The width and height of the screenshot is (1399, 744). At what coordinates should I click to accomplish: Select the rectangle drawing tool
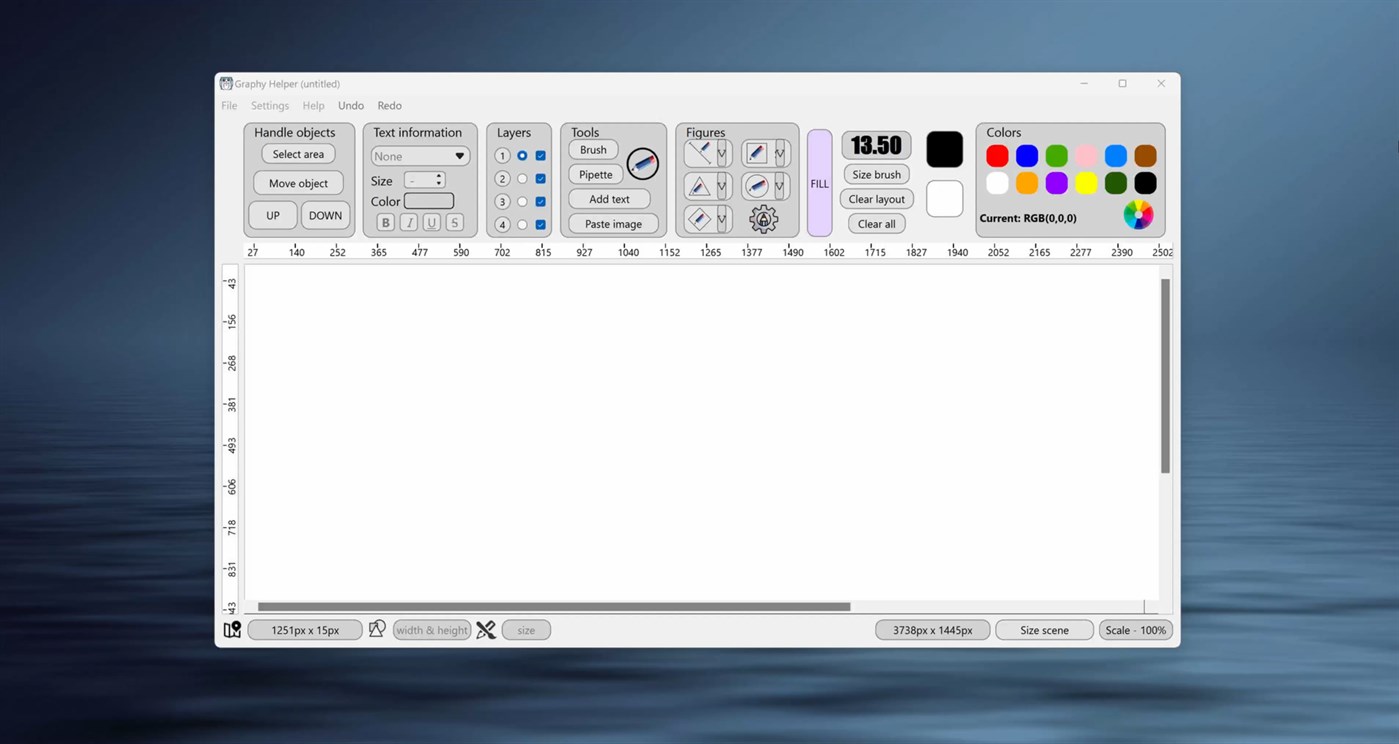pyautogui.click(x=754, y=152)
